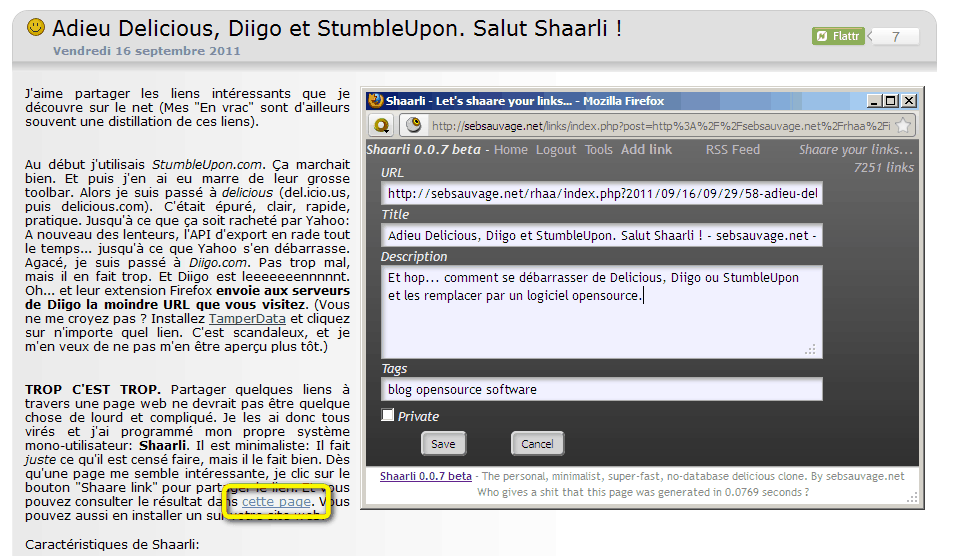
Task: Click the Flattr button
Action: click(x=838, y=36)
